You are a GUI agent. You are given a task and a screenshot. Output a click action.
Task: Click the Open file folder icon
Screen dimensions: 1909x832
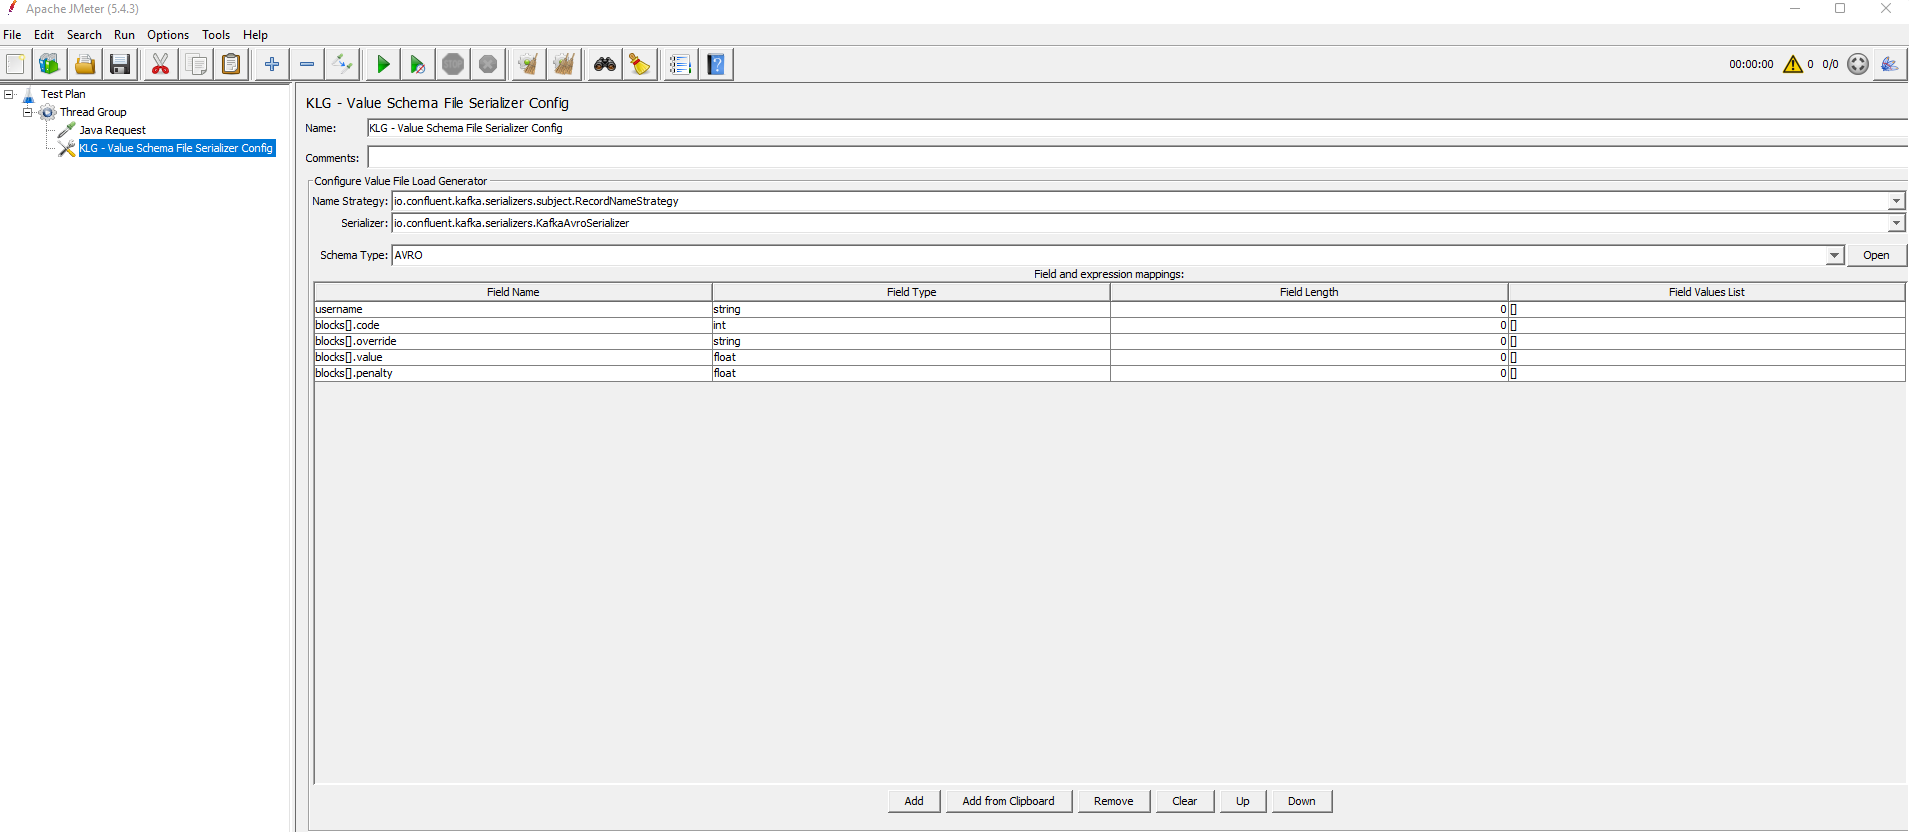pyautogui.click(x=85, y=64)
